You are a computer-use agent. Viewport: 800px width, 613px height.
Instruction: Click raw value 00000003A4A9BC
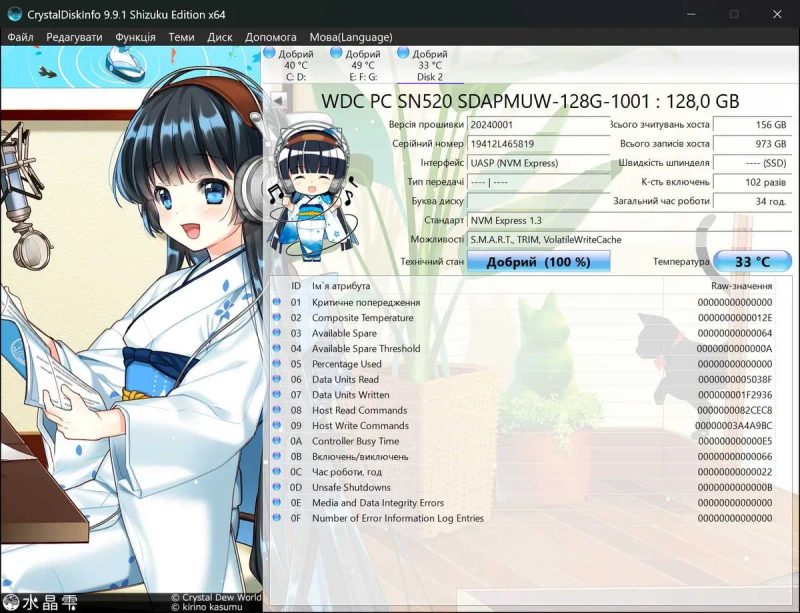[x=734, y=426]
